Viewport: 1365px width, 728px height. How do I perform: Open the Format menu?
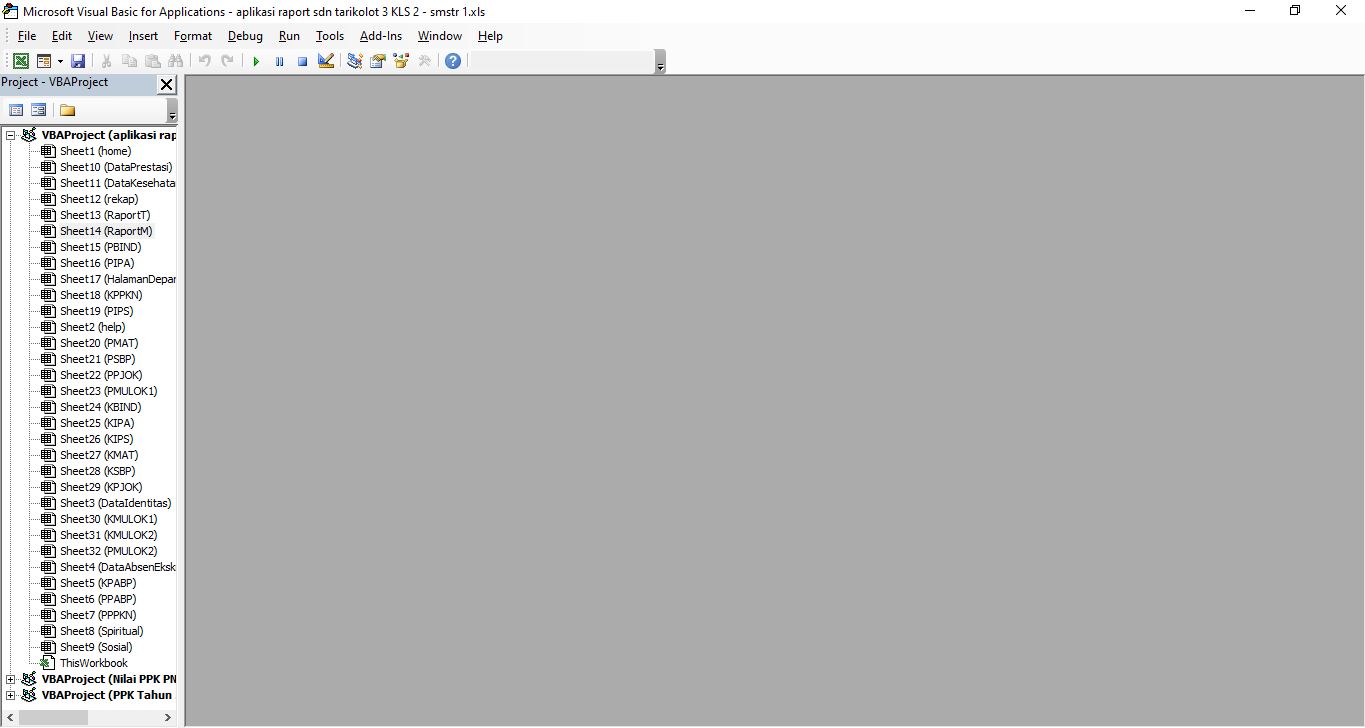[193, 36]
